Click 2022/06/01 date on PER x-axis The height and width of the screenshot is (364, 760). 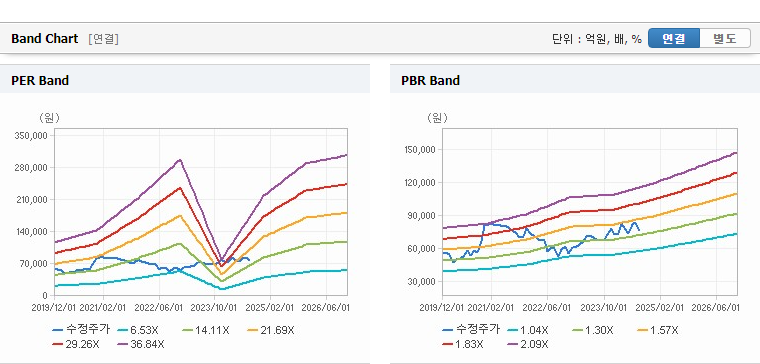pos(159,308)
